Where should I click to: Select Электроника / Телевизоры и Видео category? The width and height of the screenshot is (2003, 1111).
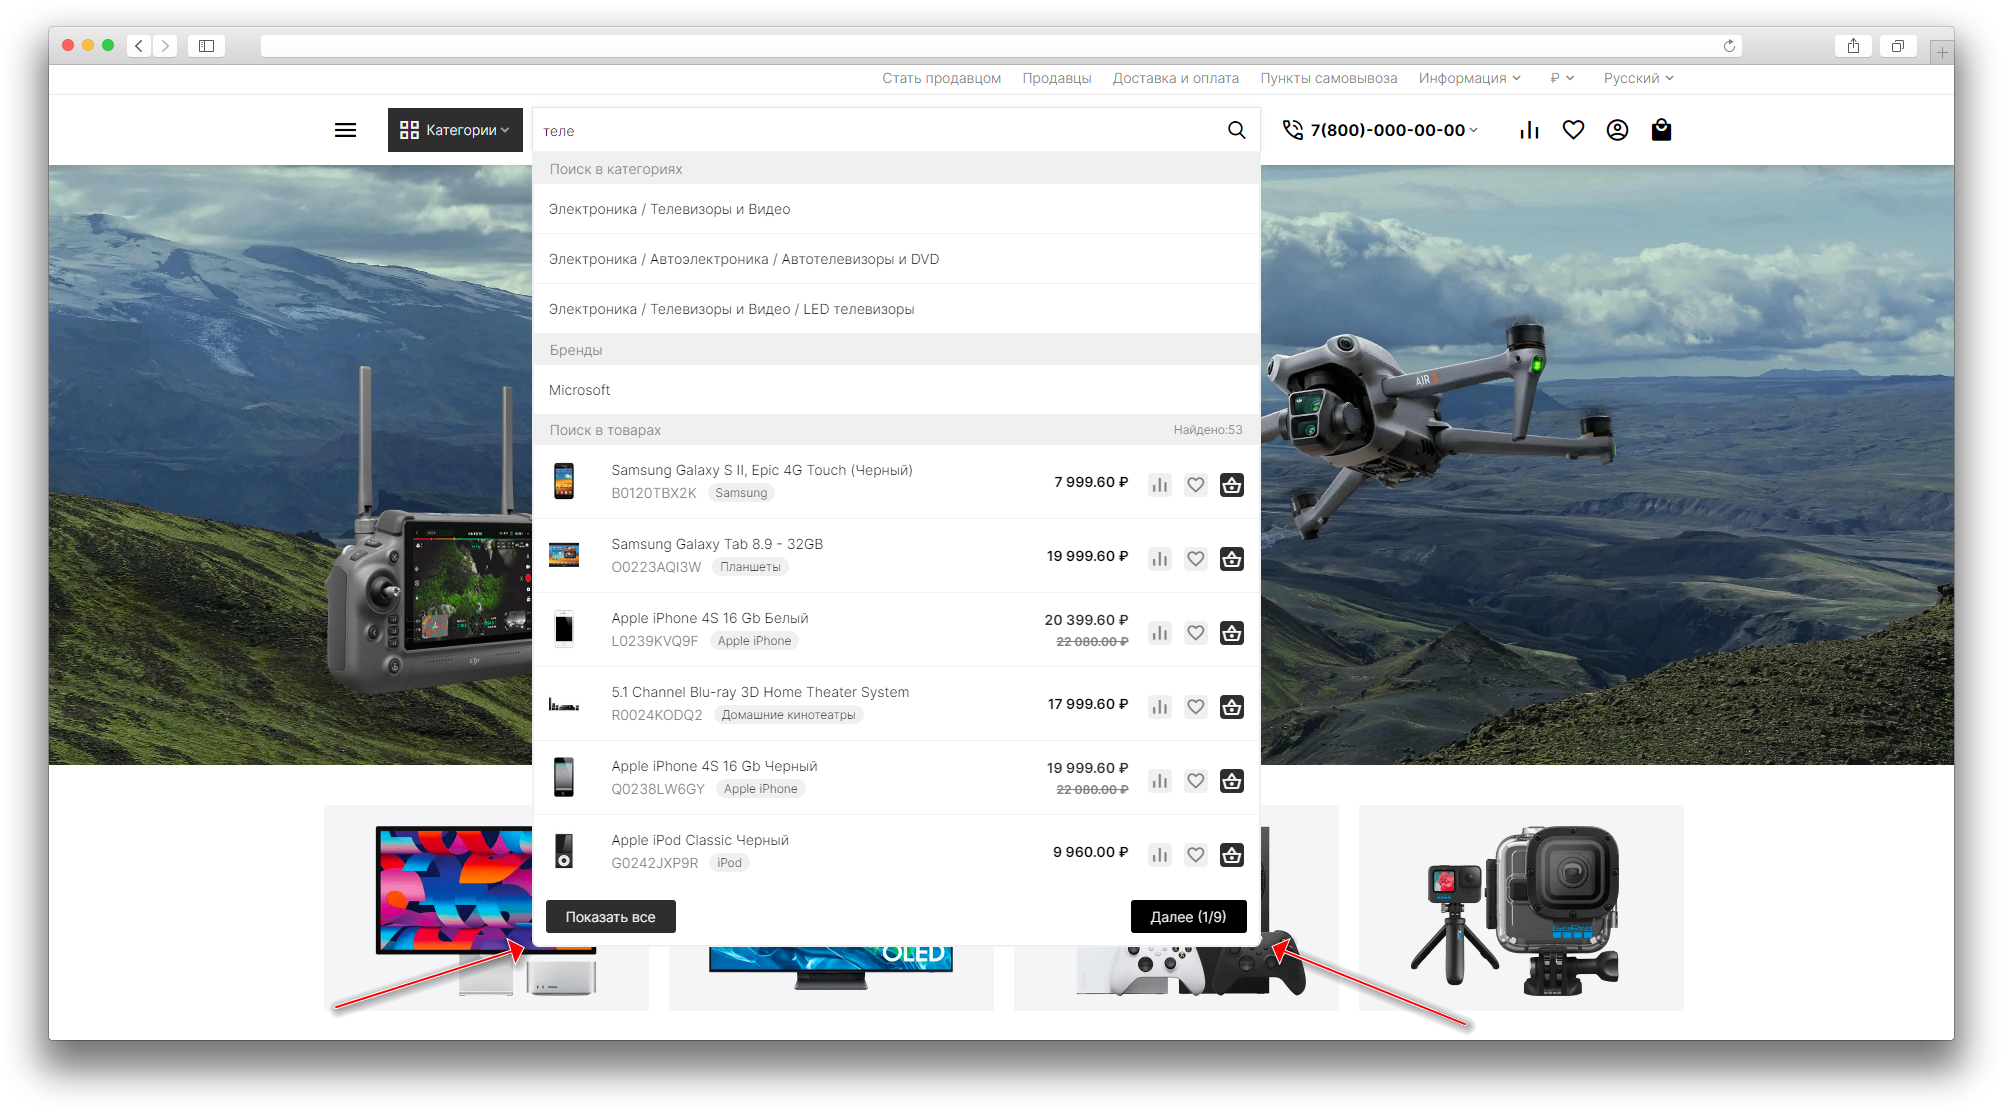[669, 209]
